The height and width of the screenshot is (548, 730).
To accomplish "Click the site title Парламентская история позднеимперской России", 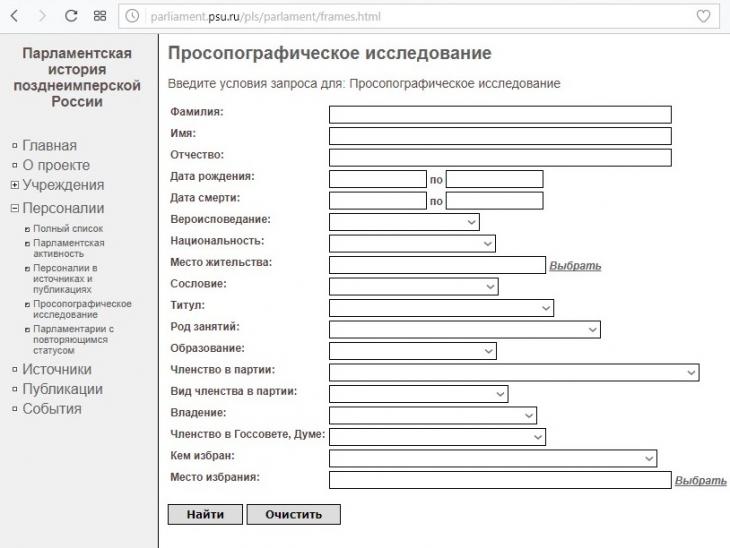I will pos(77,77).
